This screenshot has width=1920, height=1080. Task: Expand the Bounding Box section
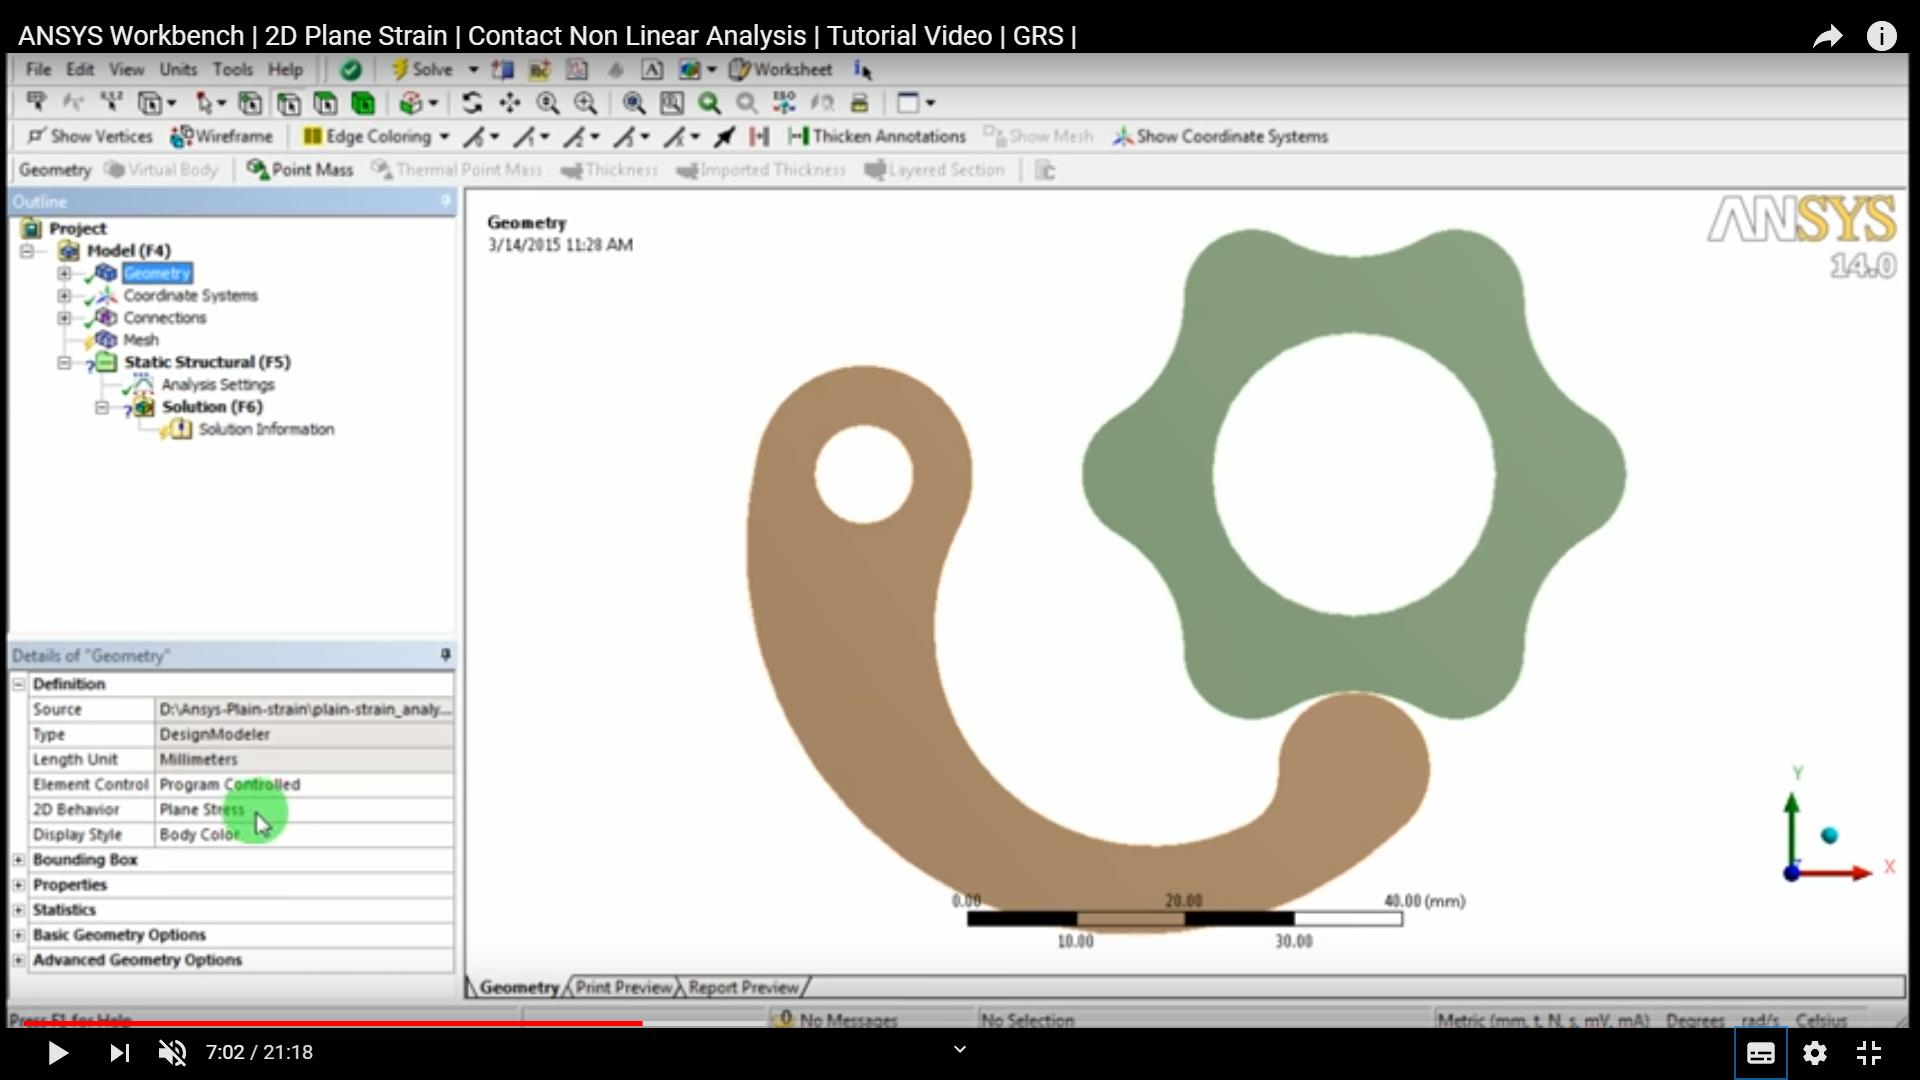tap(19, 859)
